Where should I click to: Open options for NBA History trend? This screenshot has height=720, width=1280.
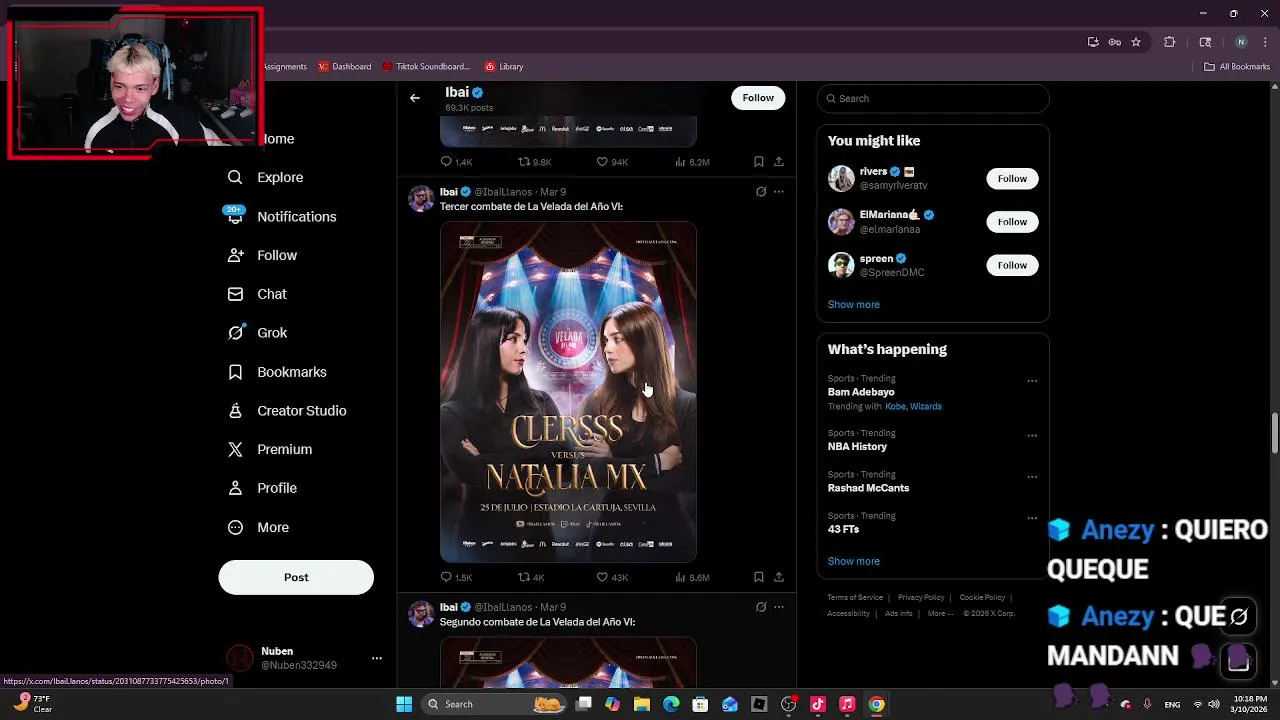tap(1032, 436)
